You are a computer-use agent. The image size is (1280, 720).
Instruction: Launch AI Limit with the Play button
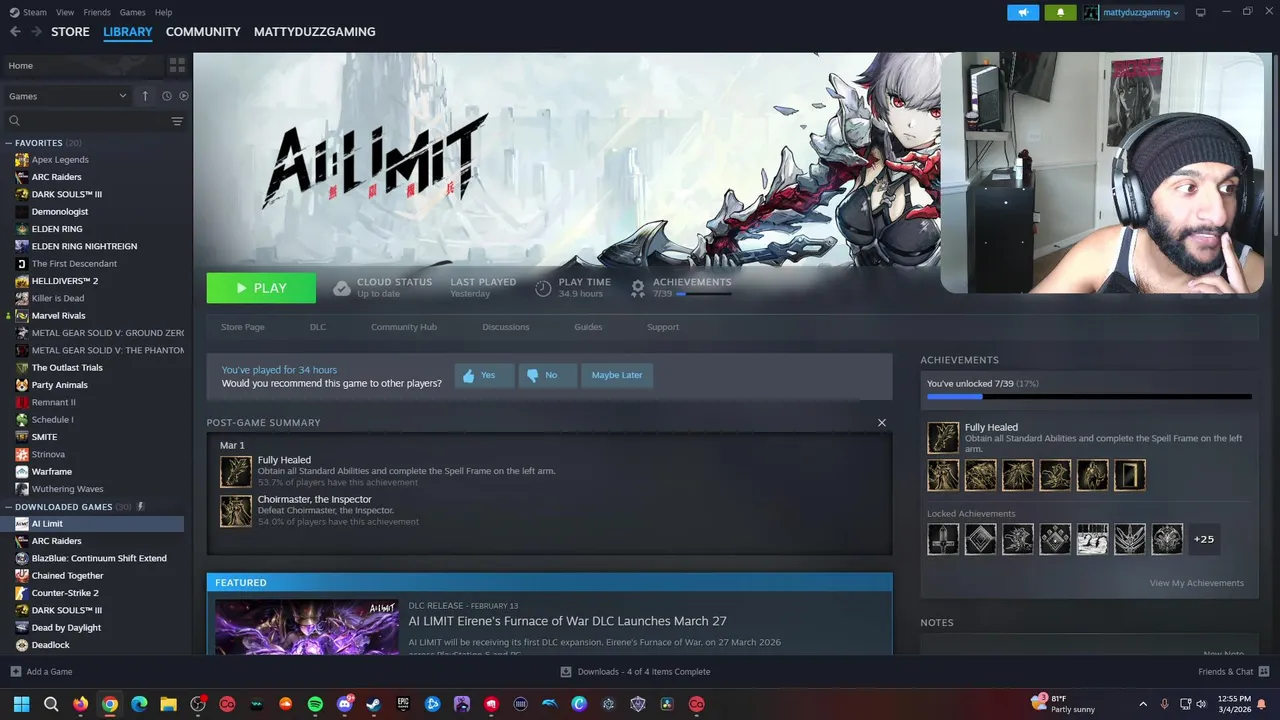(x=261, y=288)
